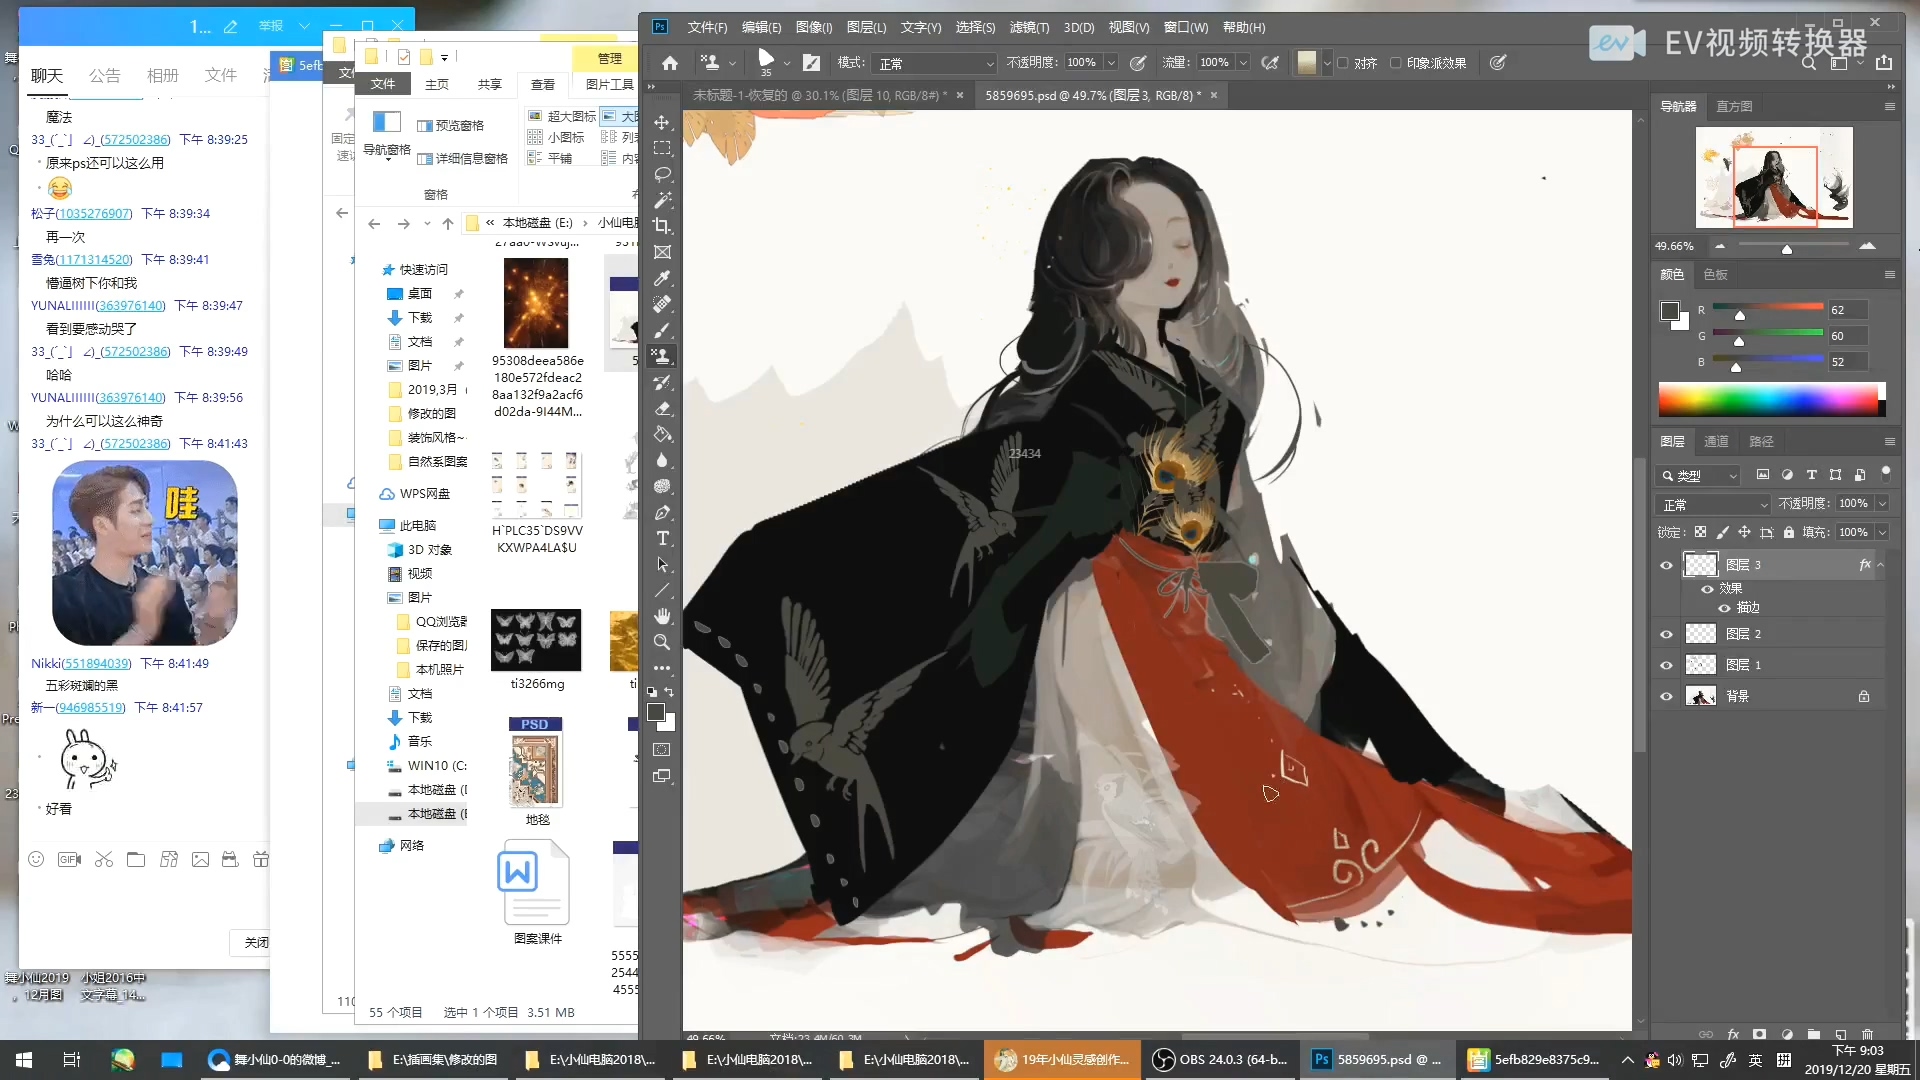Select the Dodge tool

click(x=662, y=486)
